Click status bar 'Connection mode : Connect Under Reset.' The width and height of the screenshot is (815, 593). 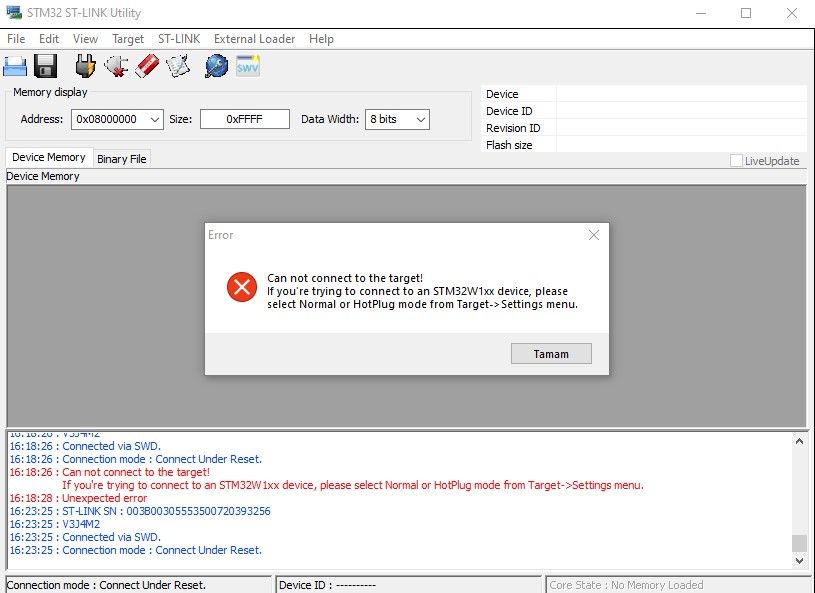[x=106, y=585]
